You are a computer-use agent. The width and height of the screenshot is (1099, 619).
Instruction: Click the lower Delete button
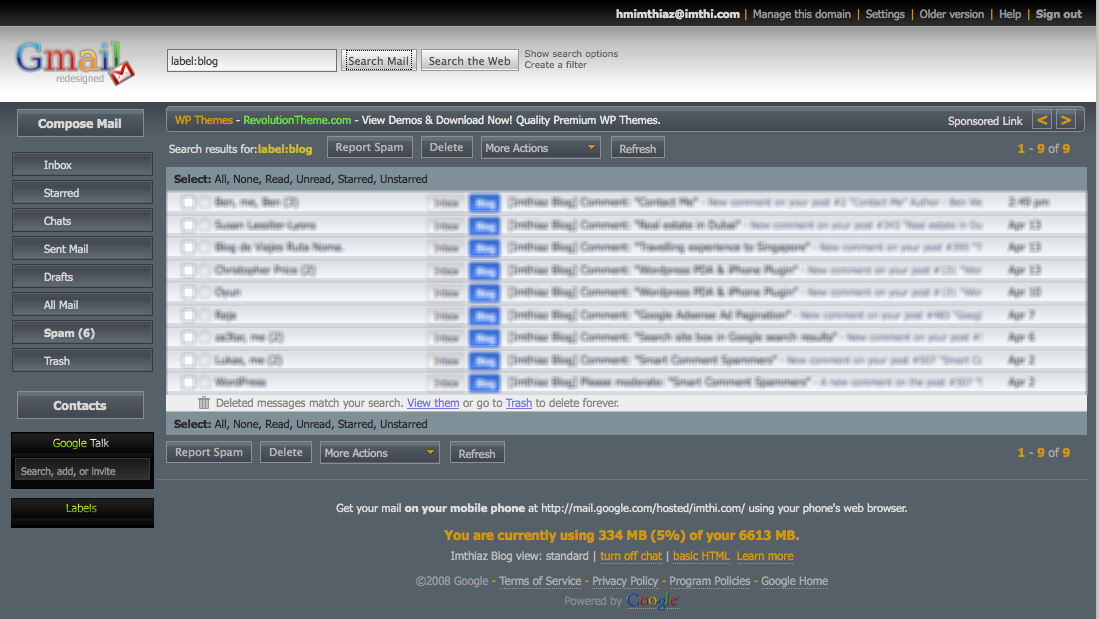coord(286,452)
